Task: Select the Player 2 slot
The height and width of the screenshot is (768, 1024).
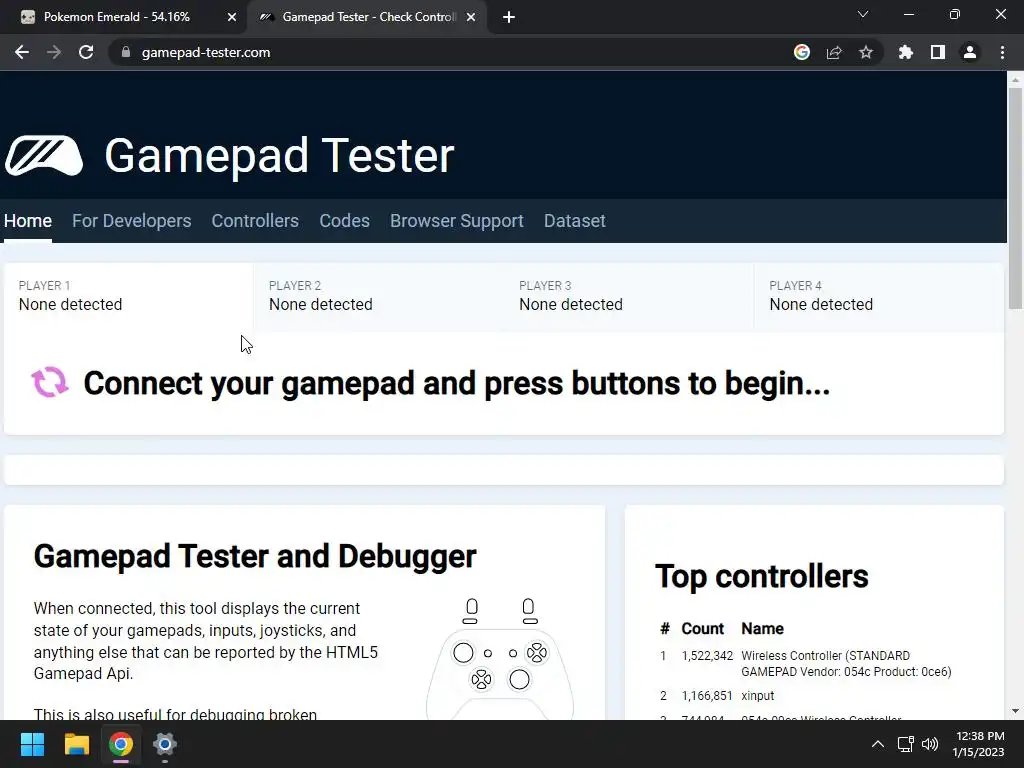Action: coord(378,296)
